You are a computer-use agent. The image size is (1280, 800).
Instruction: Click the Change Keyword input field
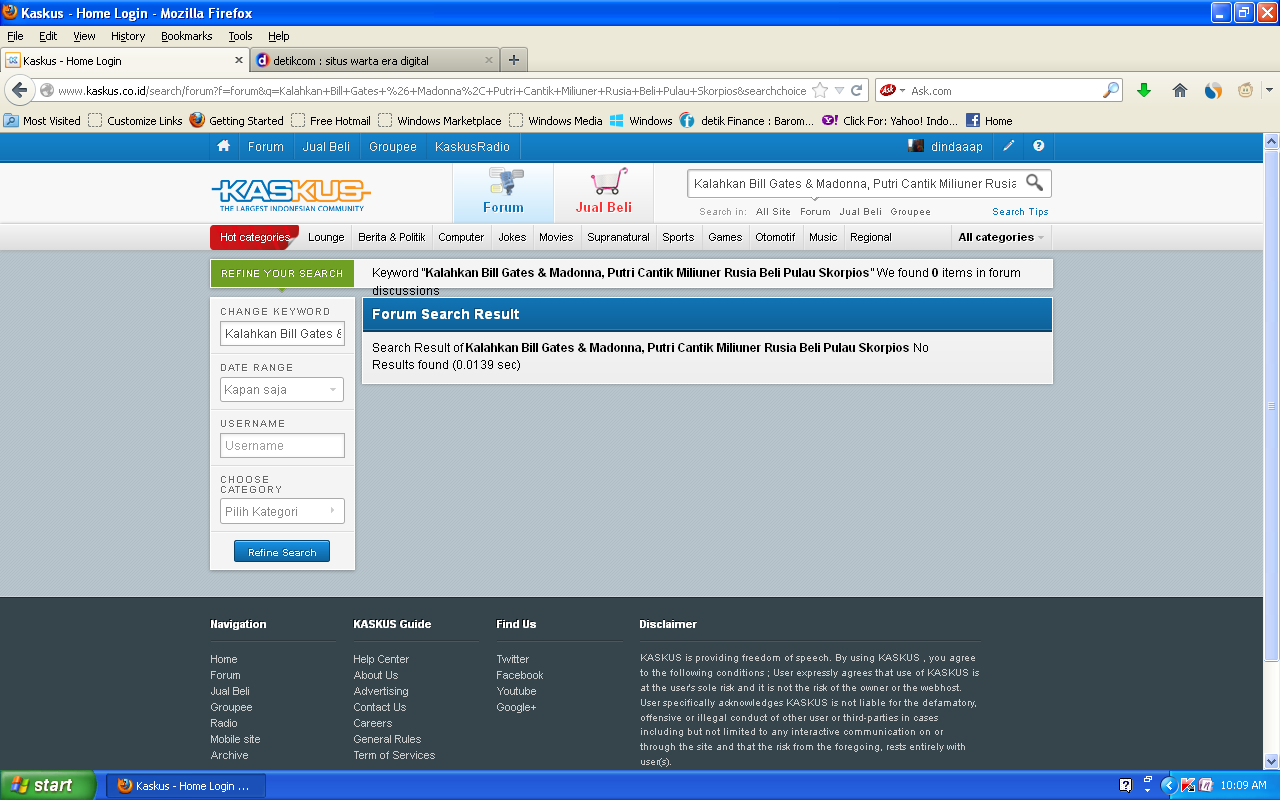282,334
